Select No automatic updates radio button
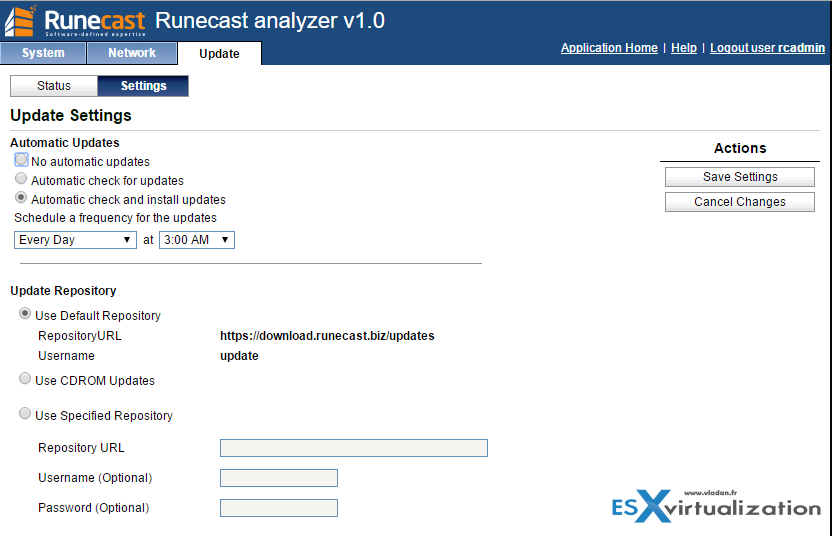The width and height of the screenshot is (832, 536). coord(21,159)
